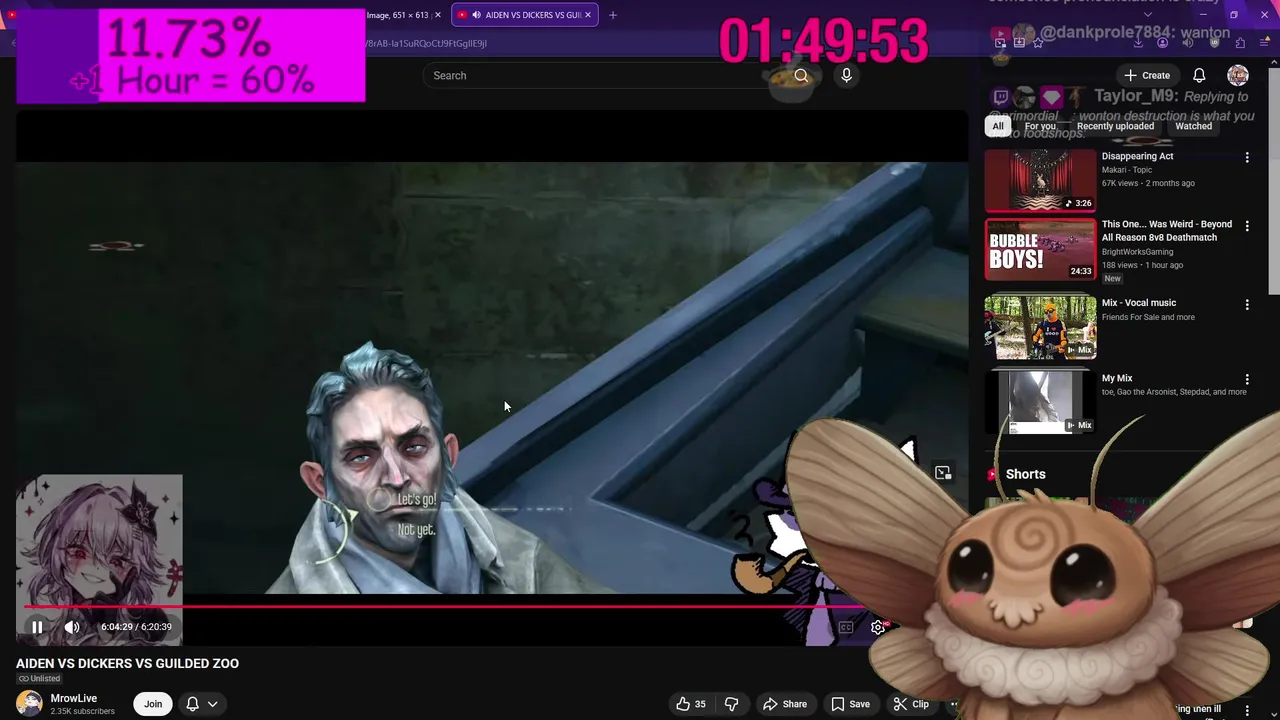The width and height of the screenshot is (1280, 720).
Task: Open more options for My Mix
Action: pos(1247,380)
